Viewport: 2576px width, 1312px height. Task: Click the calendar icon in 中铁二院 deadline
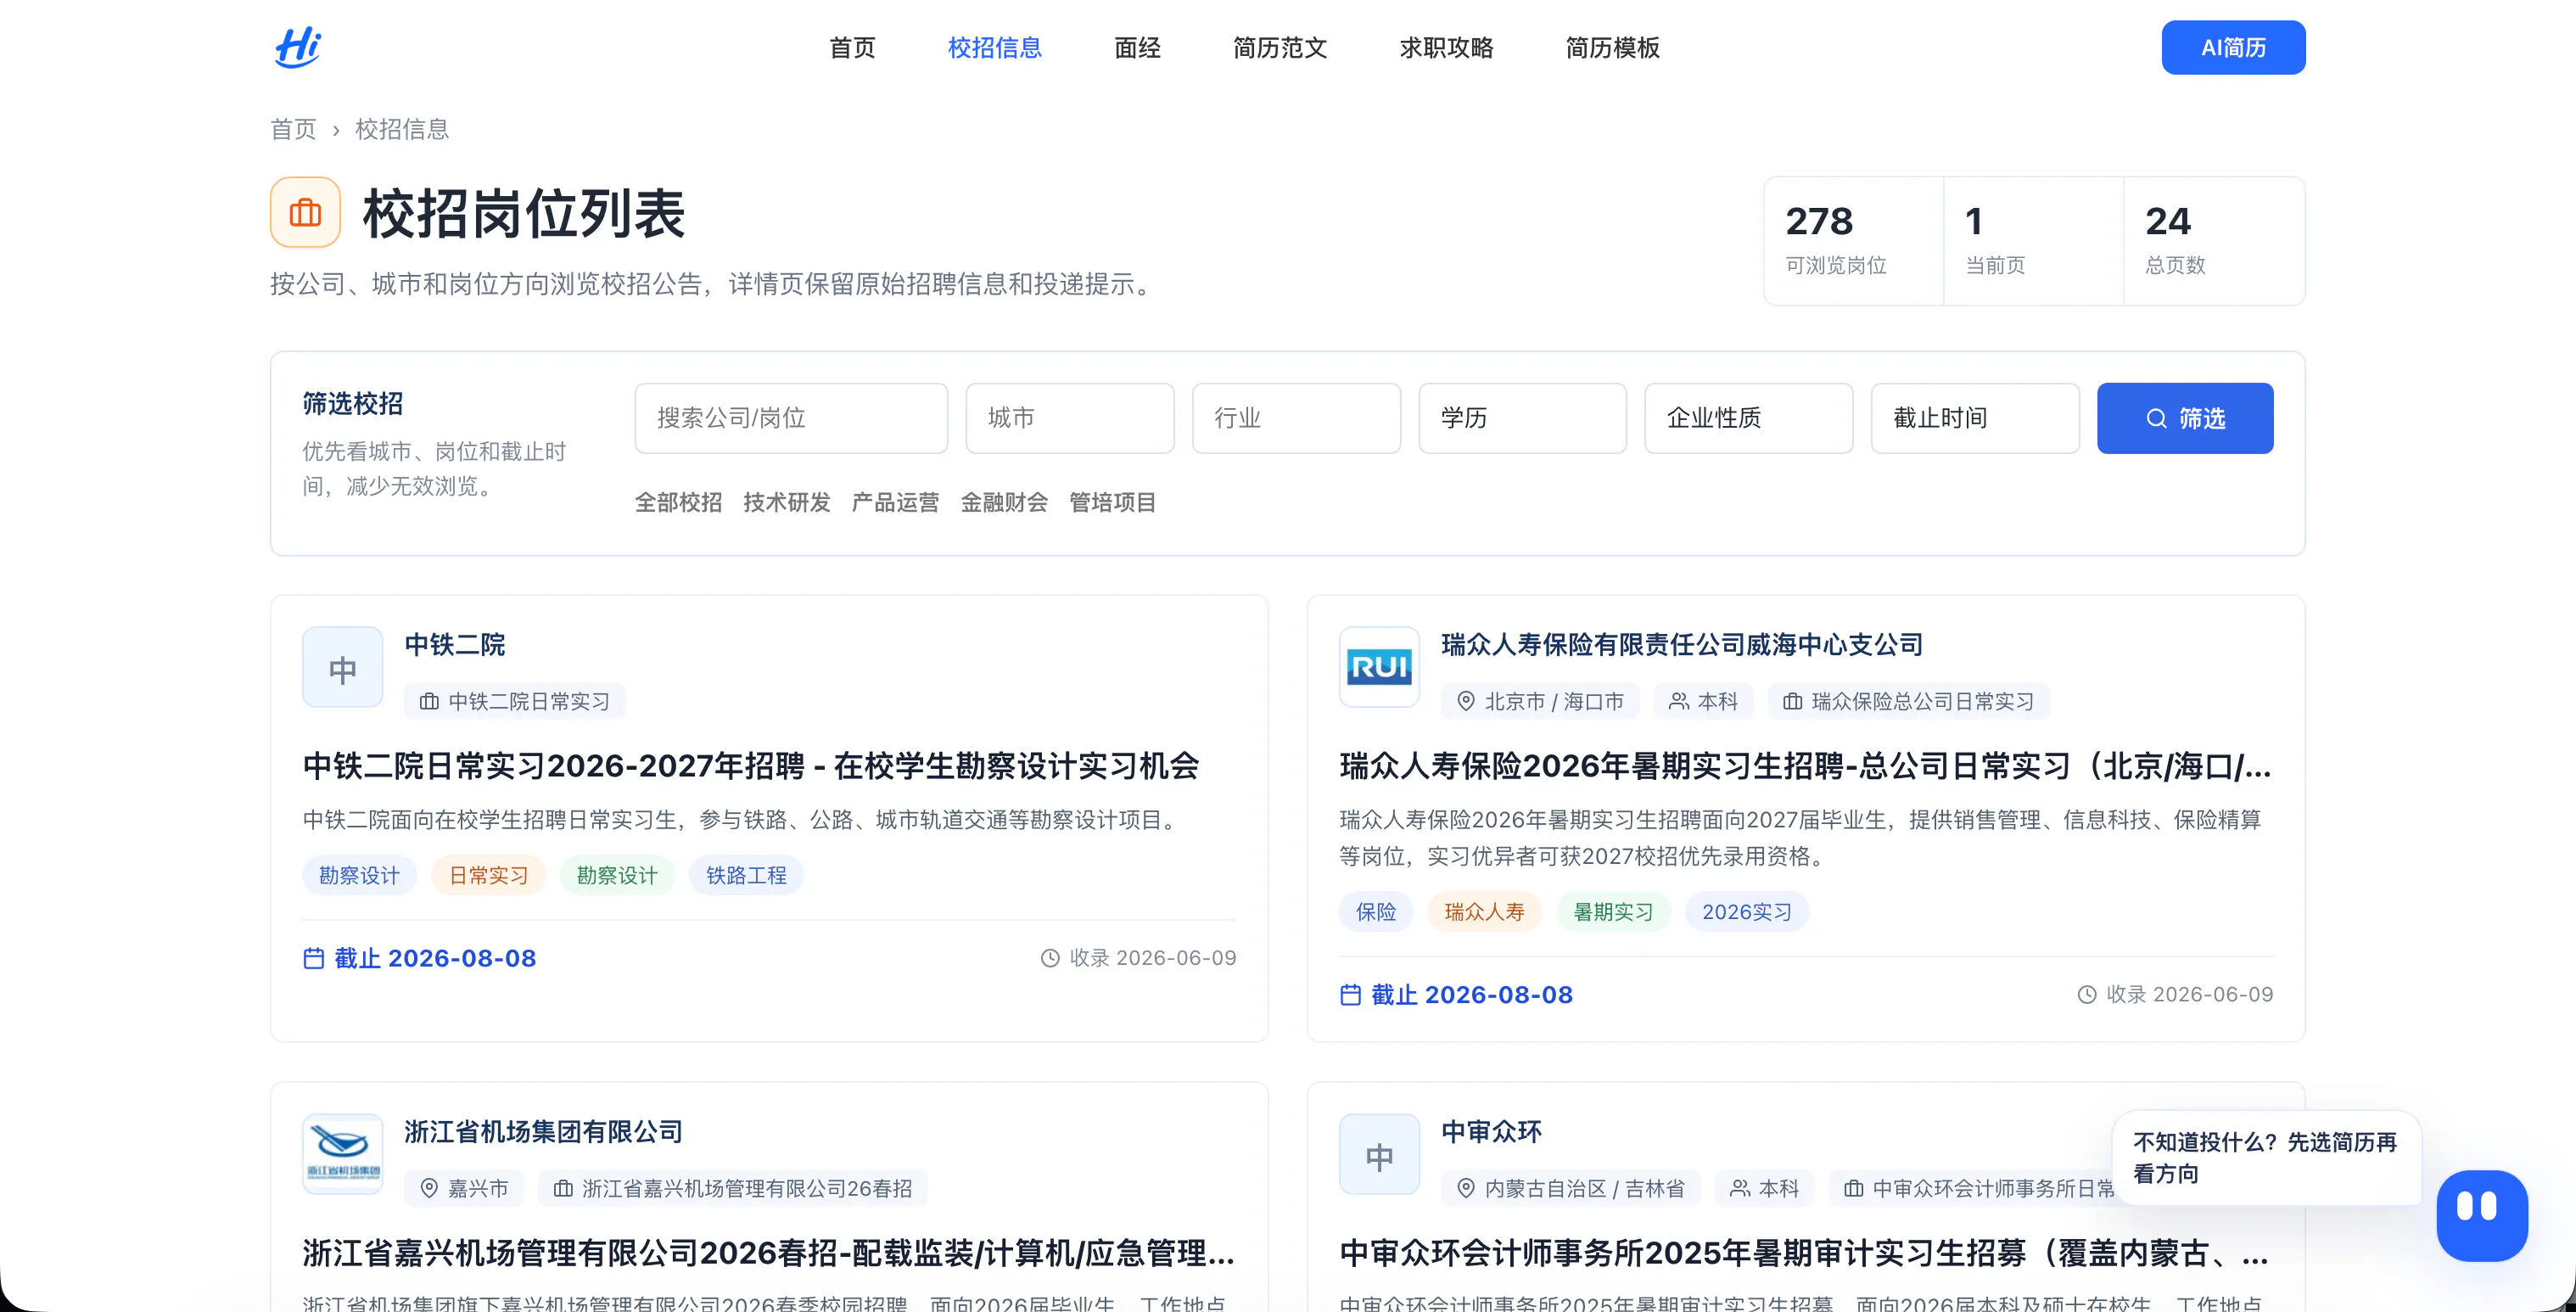click(314, 958)
